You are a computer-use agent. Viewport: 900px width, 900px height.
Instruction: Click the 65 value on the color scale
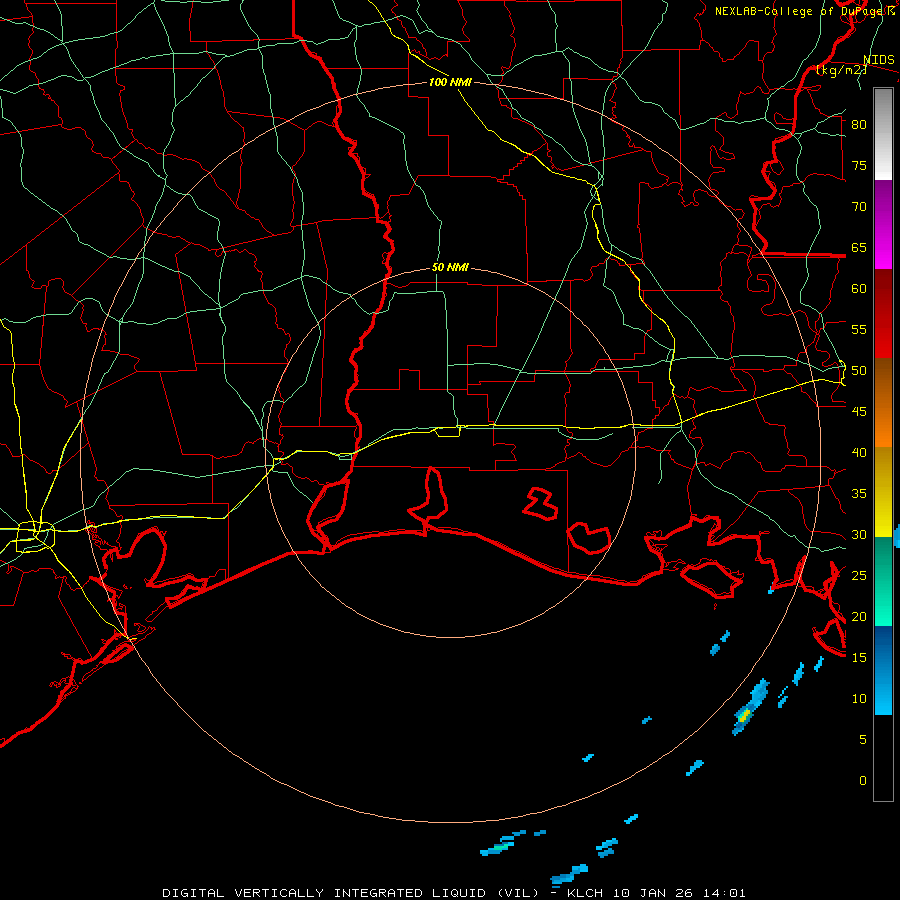(x=859, y=247)
